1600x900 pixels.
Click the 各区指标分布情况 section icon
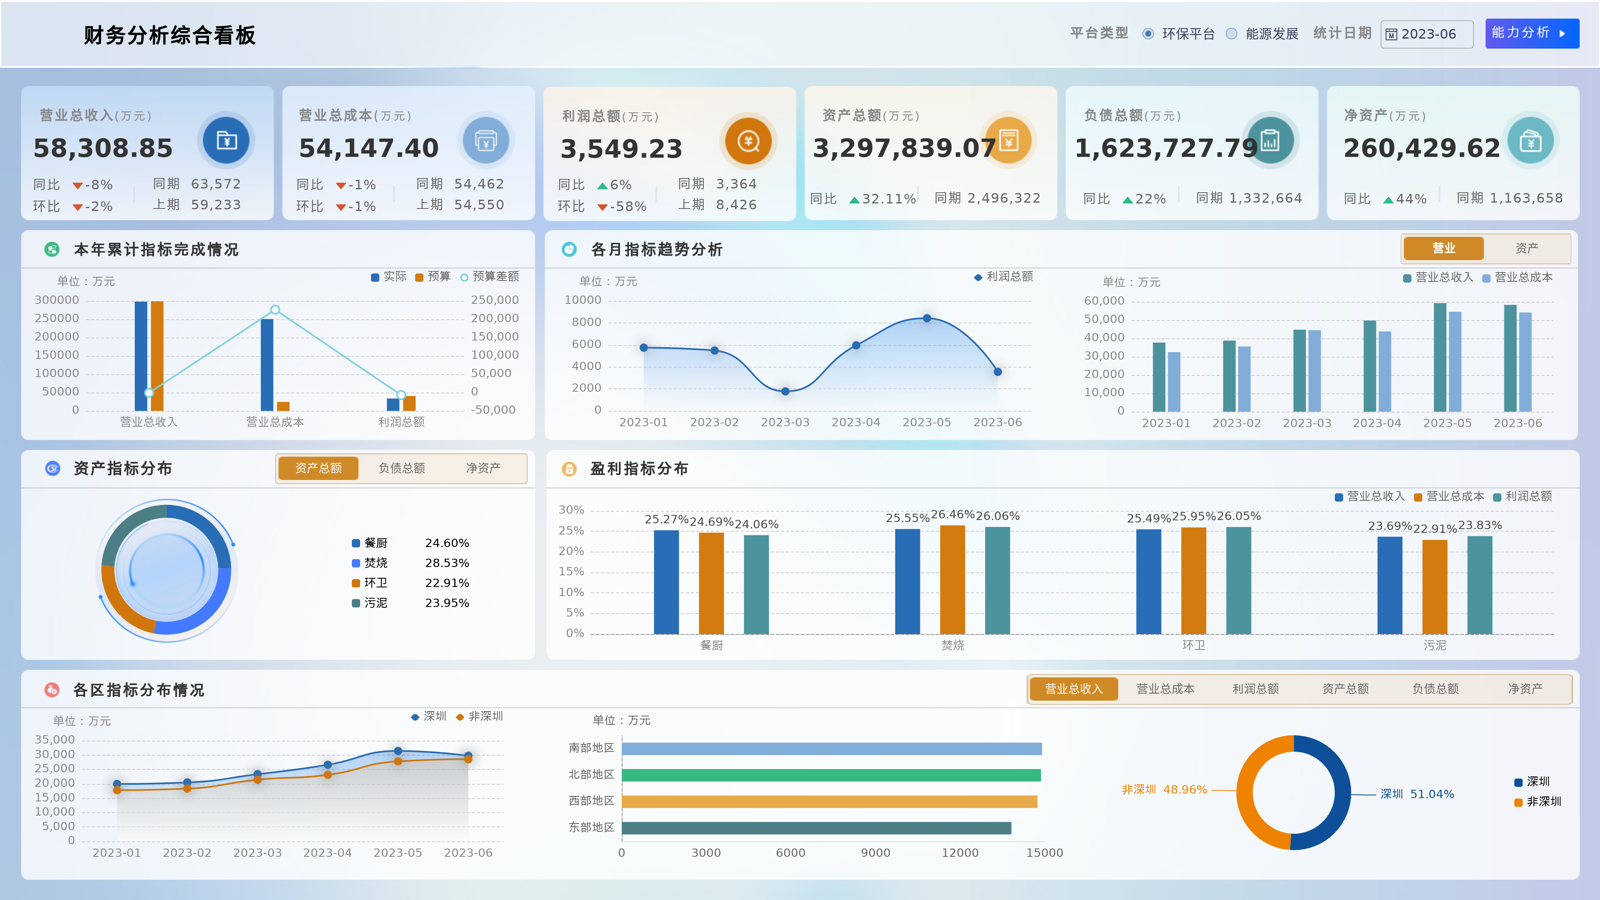pos(52,690)
